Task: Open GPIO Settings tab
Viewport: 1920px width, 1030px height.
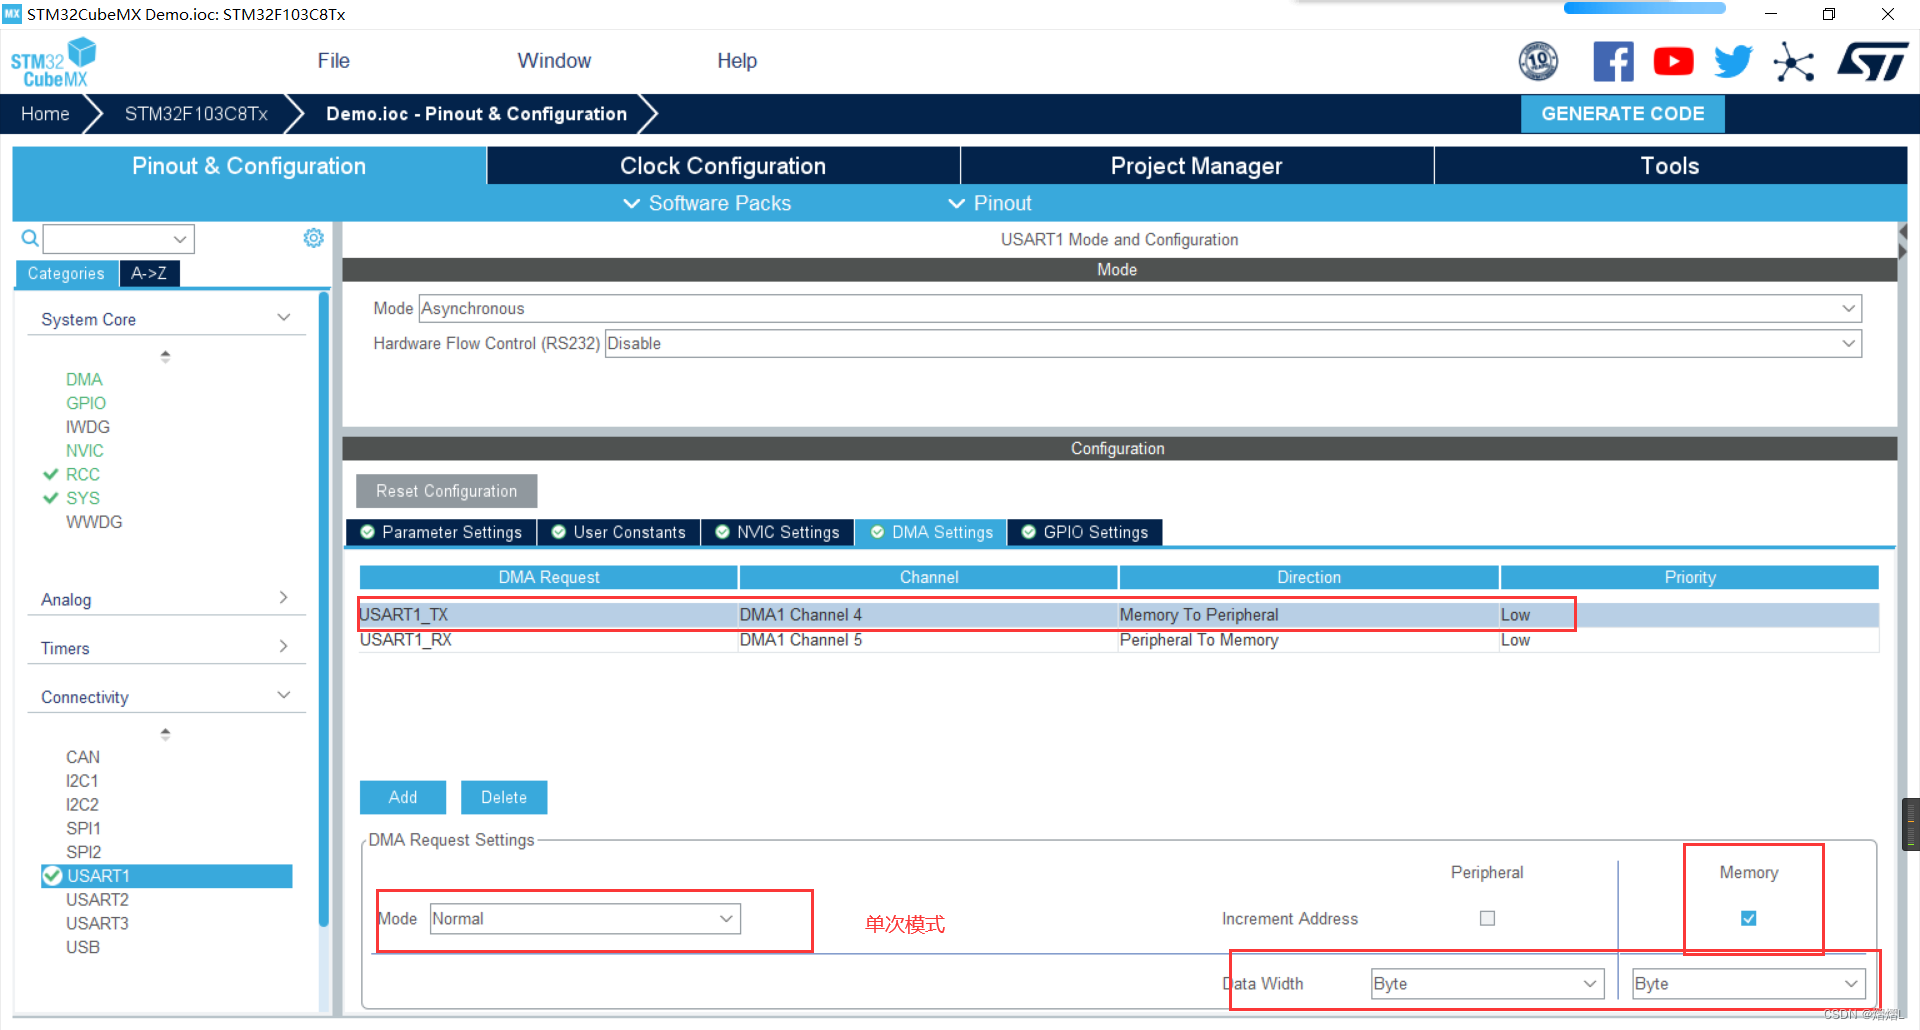Action: pyautogui.click(x=1085, y=532)
